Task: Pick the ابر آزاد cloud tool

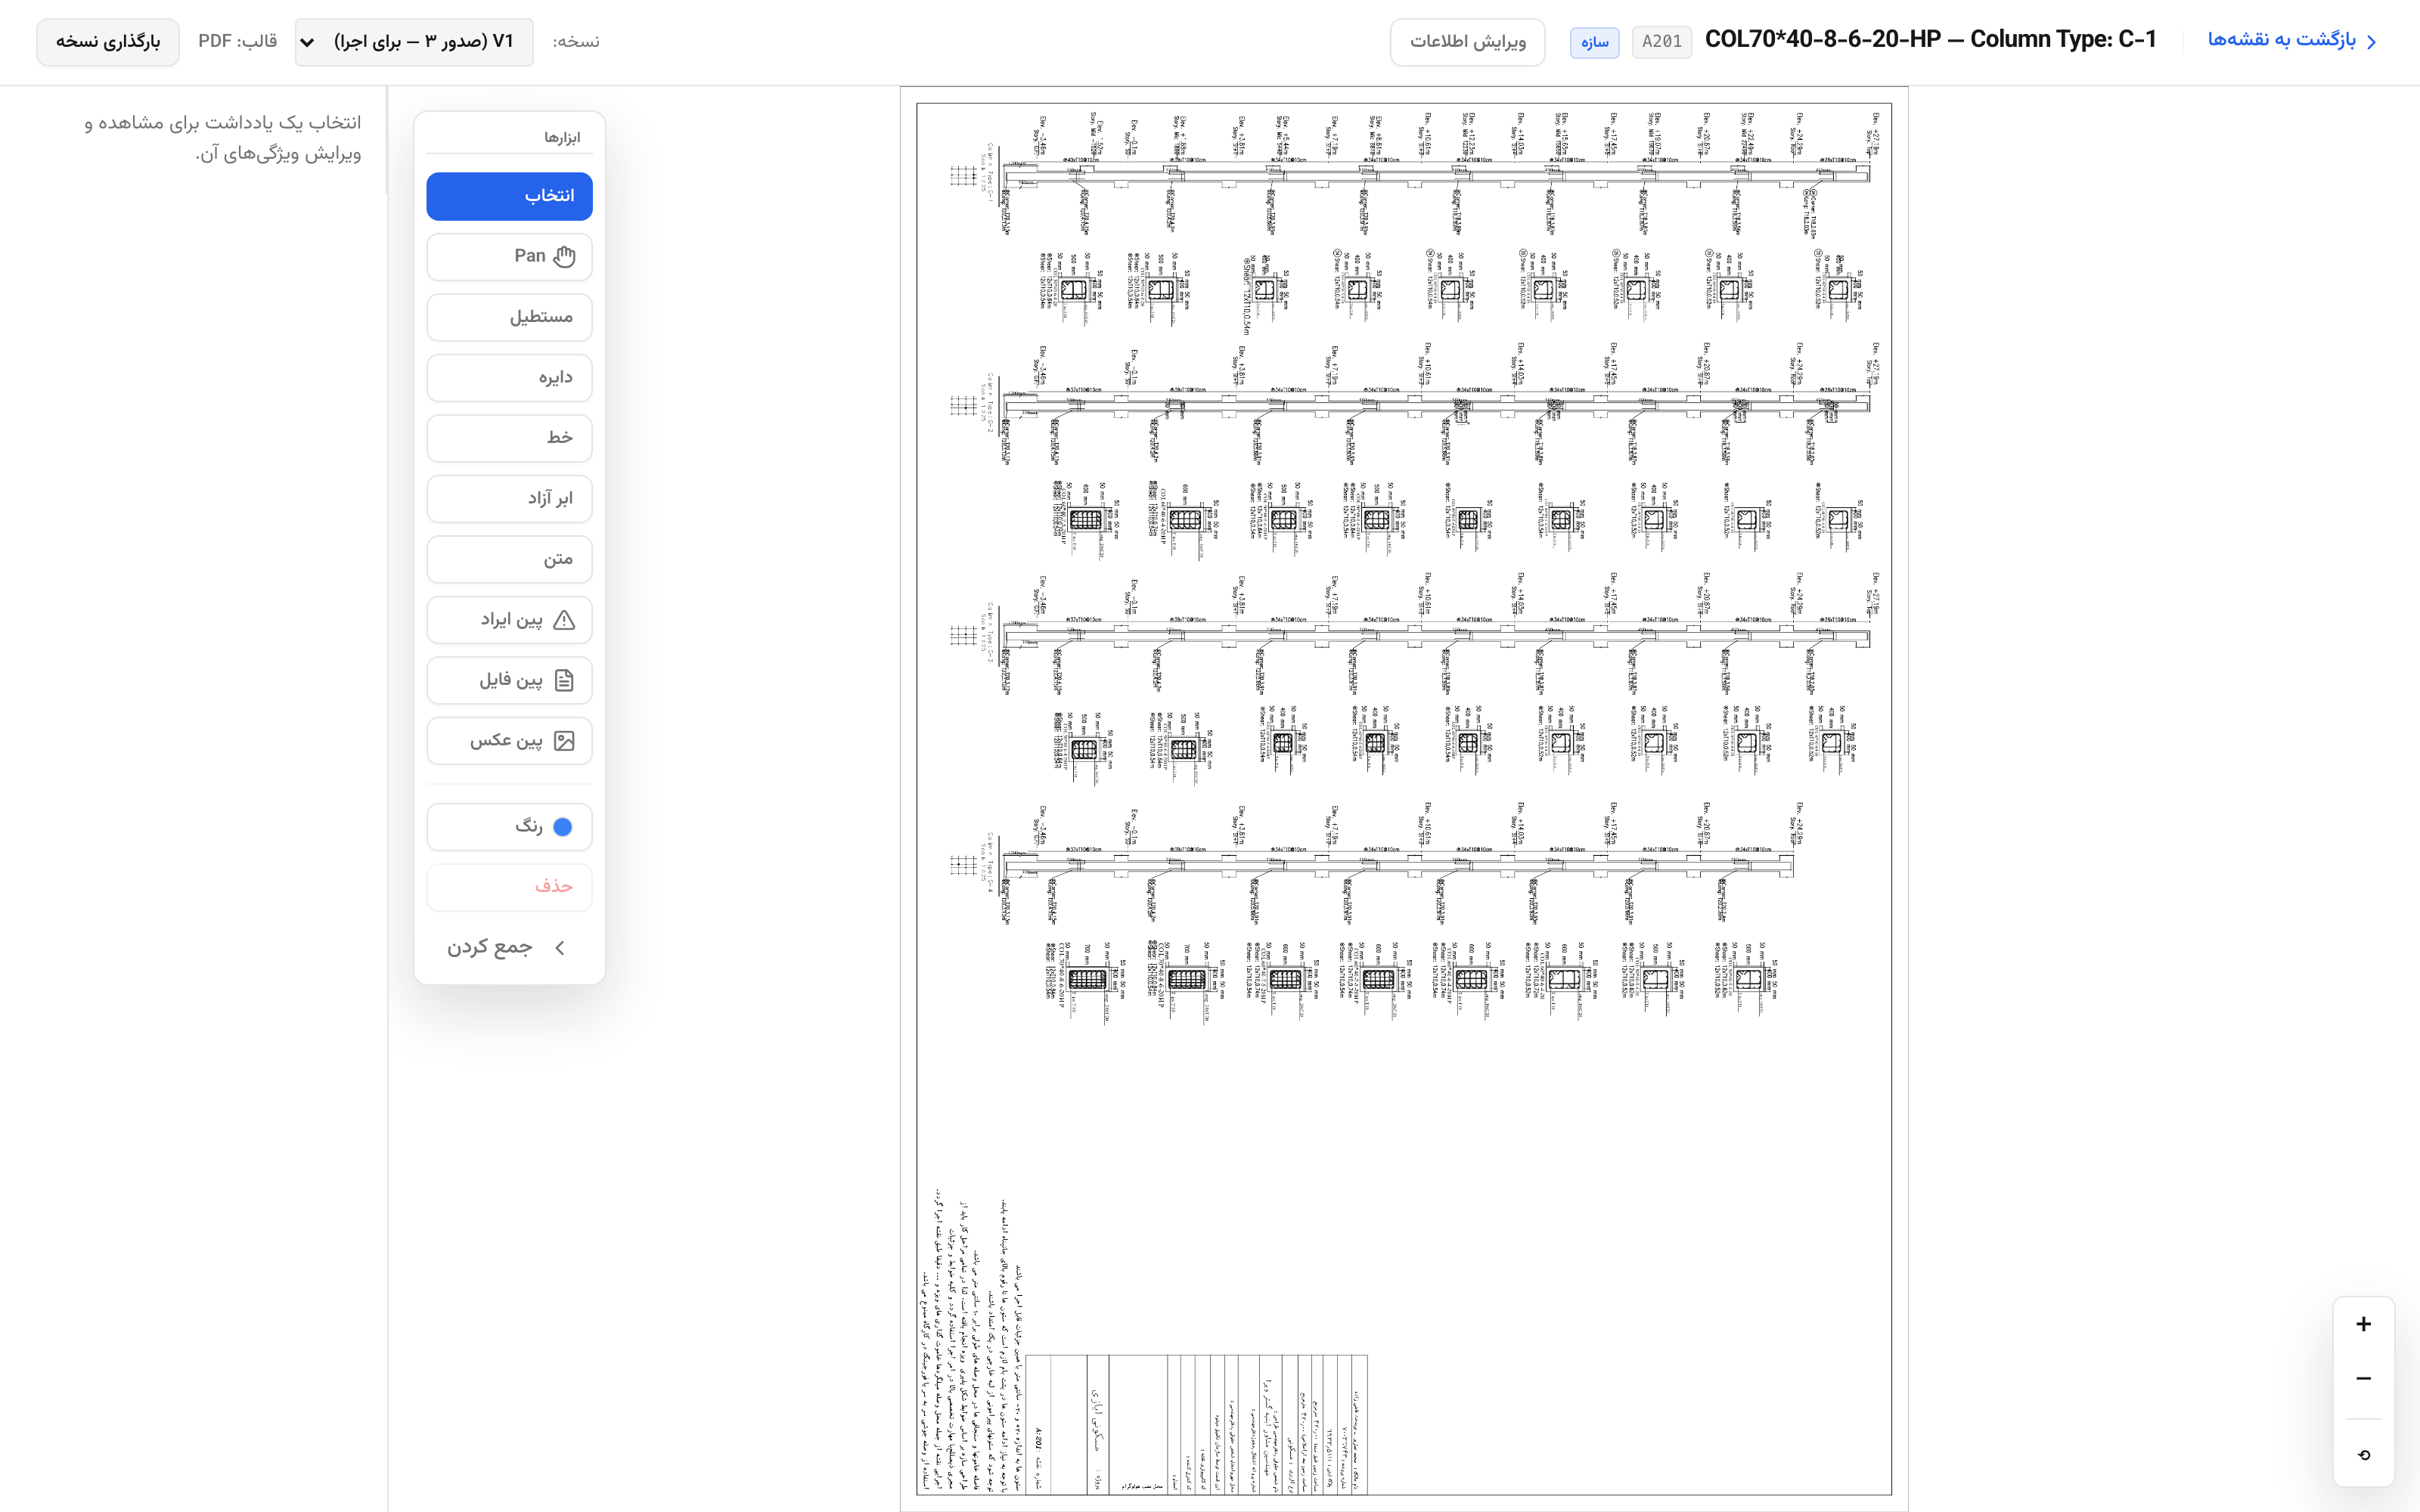Action: (x=509, y=499)
